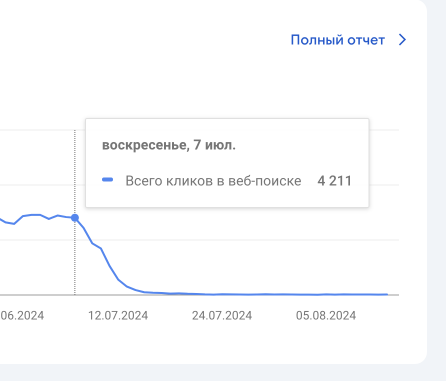Screen dimensions: 446x381
Task: Click the vertical dotted marker line below the data point
Action: tap(75, 258)
